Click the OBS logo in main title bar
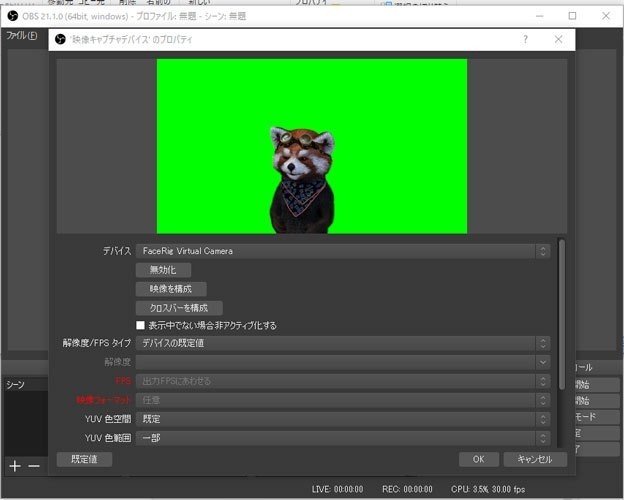This screenshot has width=624, height=500. pyautogui.click(x=13, y=16)
